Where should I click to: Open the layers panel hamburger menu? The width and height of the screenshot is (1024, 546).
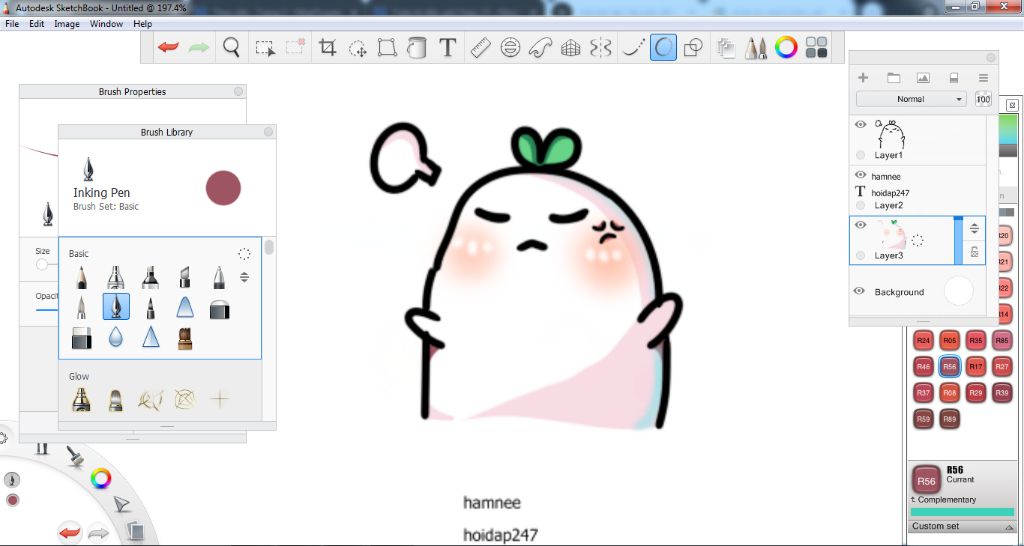pos(984,78)
